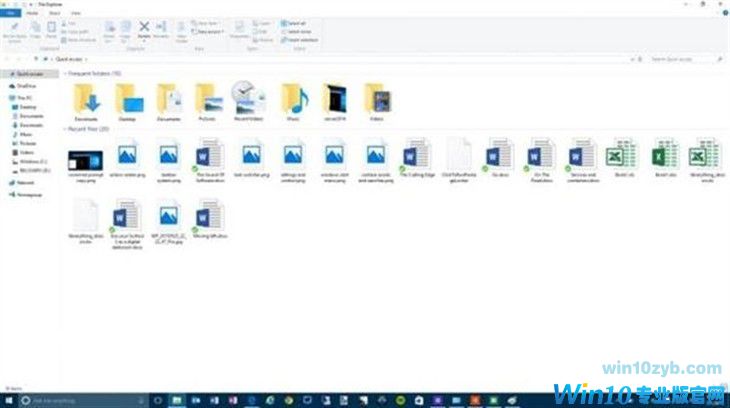Collapse the Recent files group
The width and height of the screenshot is (730, 408).
point(65,129)
